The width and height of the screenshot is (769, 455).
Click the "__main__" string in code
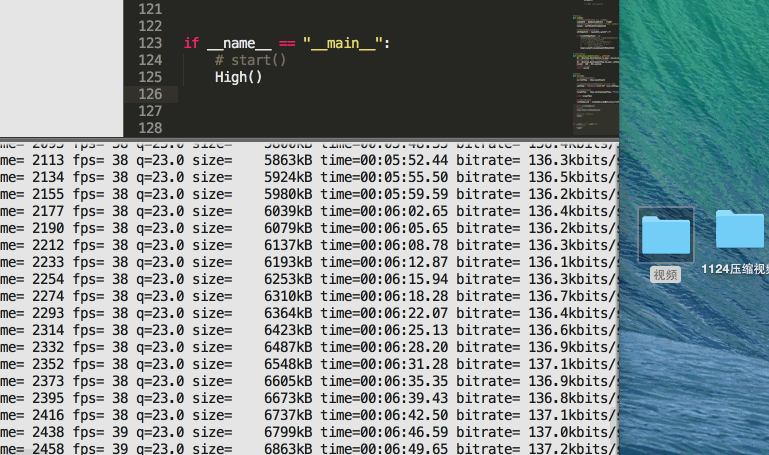coord(344,43)
